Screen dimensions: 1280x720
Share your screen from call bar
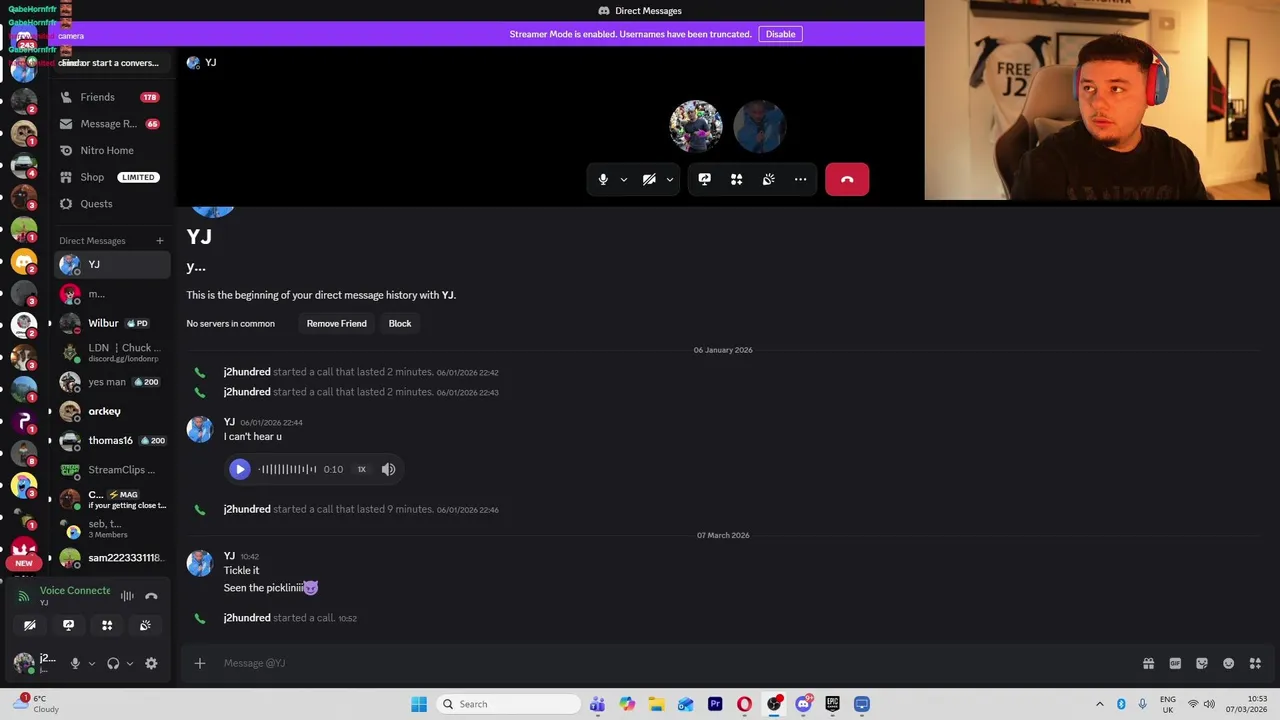(x=704, y=180)
